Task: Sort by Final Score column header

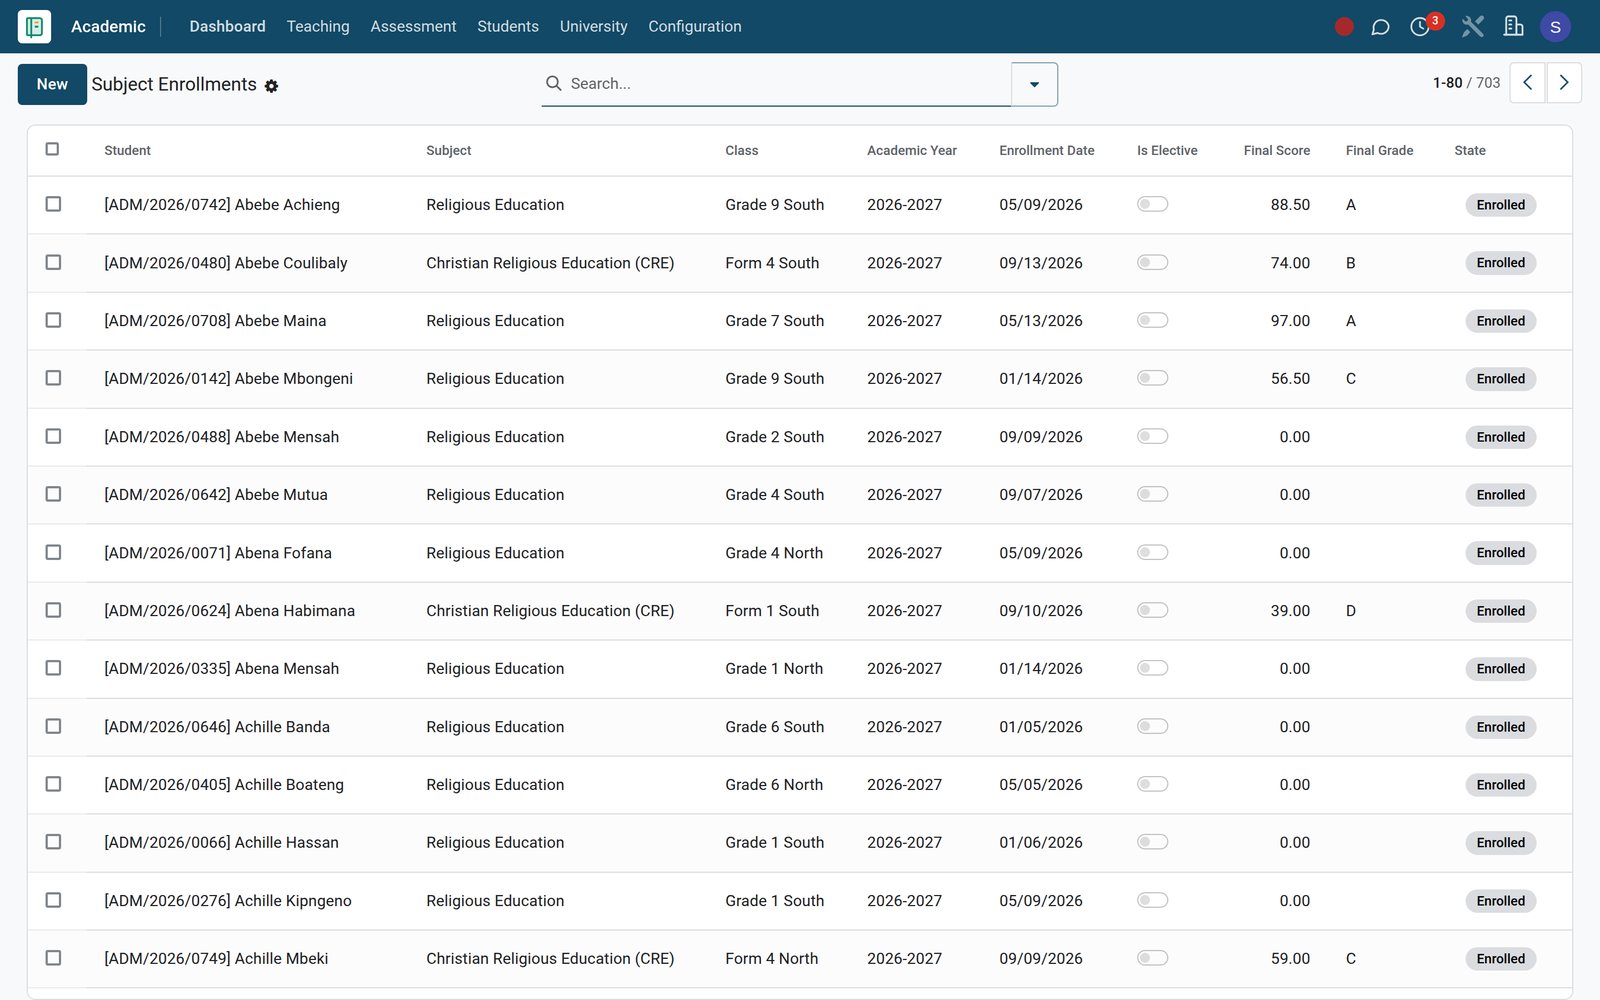Action: [1276, 150]
